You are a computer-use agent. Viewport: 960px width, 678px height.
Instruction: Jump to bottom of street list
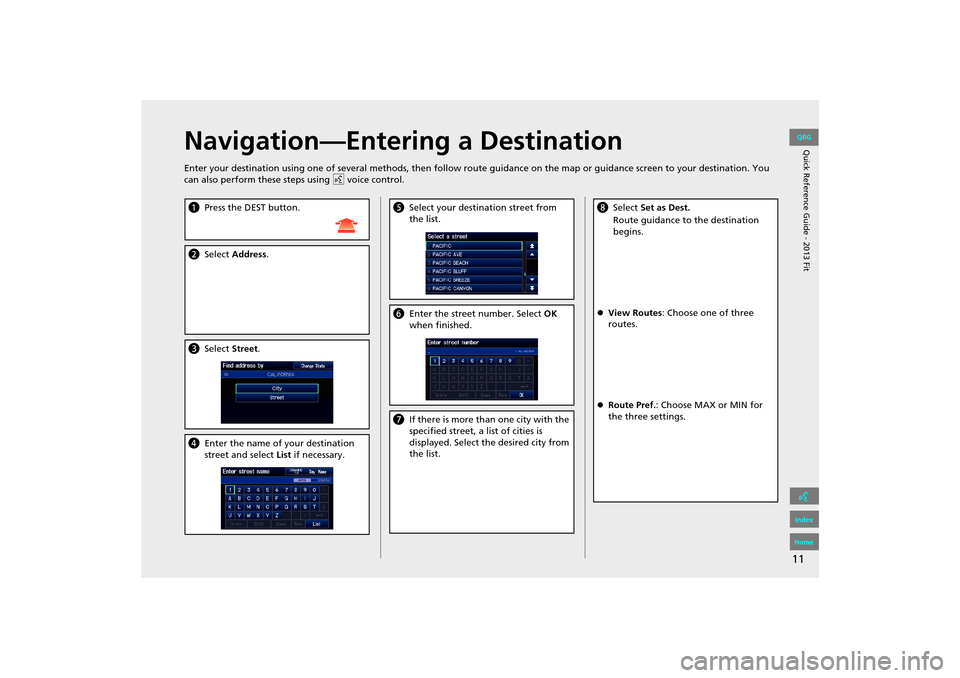pyautogui.click(x=531, y=288)
